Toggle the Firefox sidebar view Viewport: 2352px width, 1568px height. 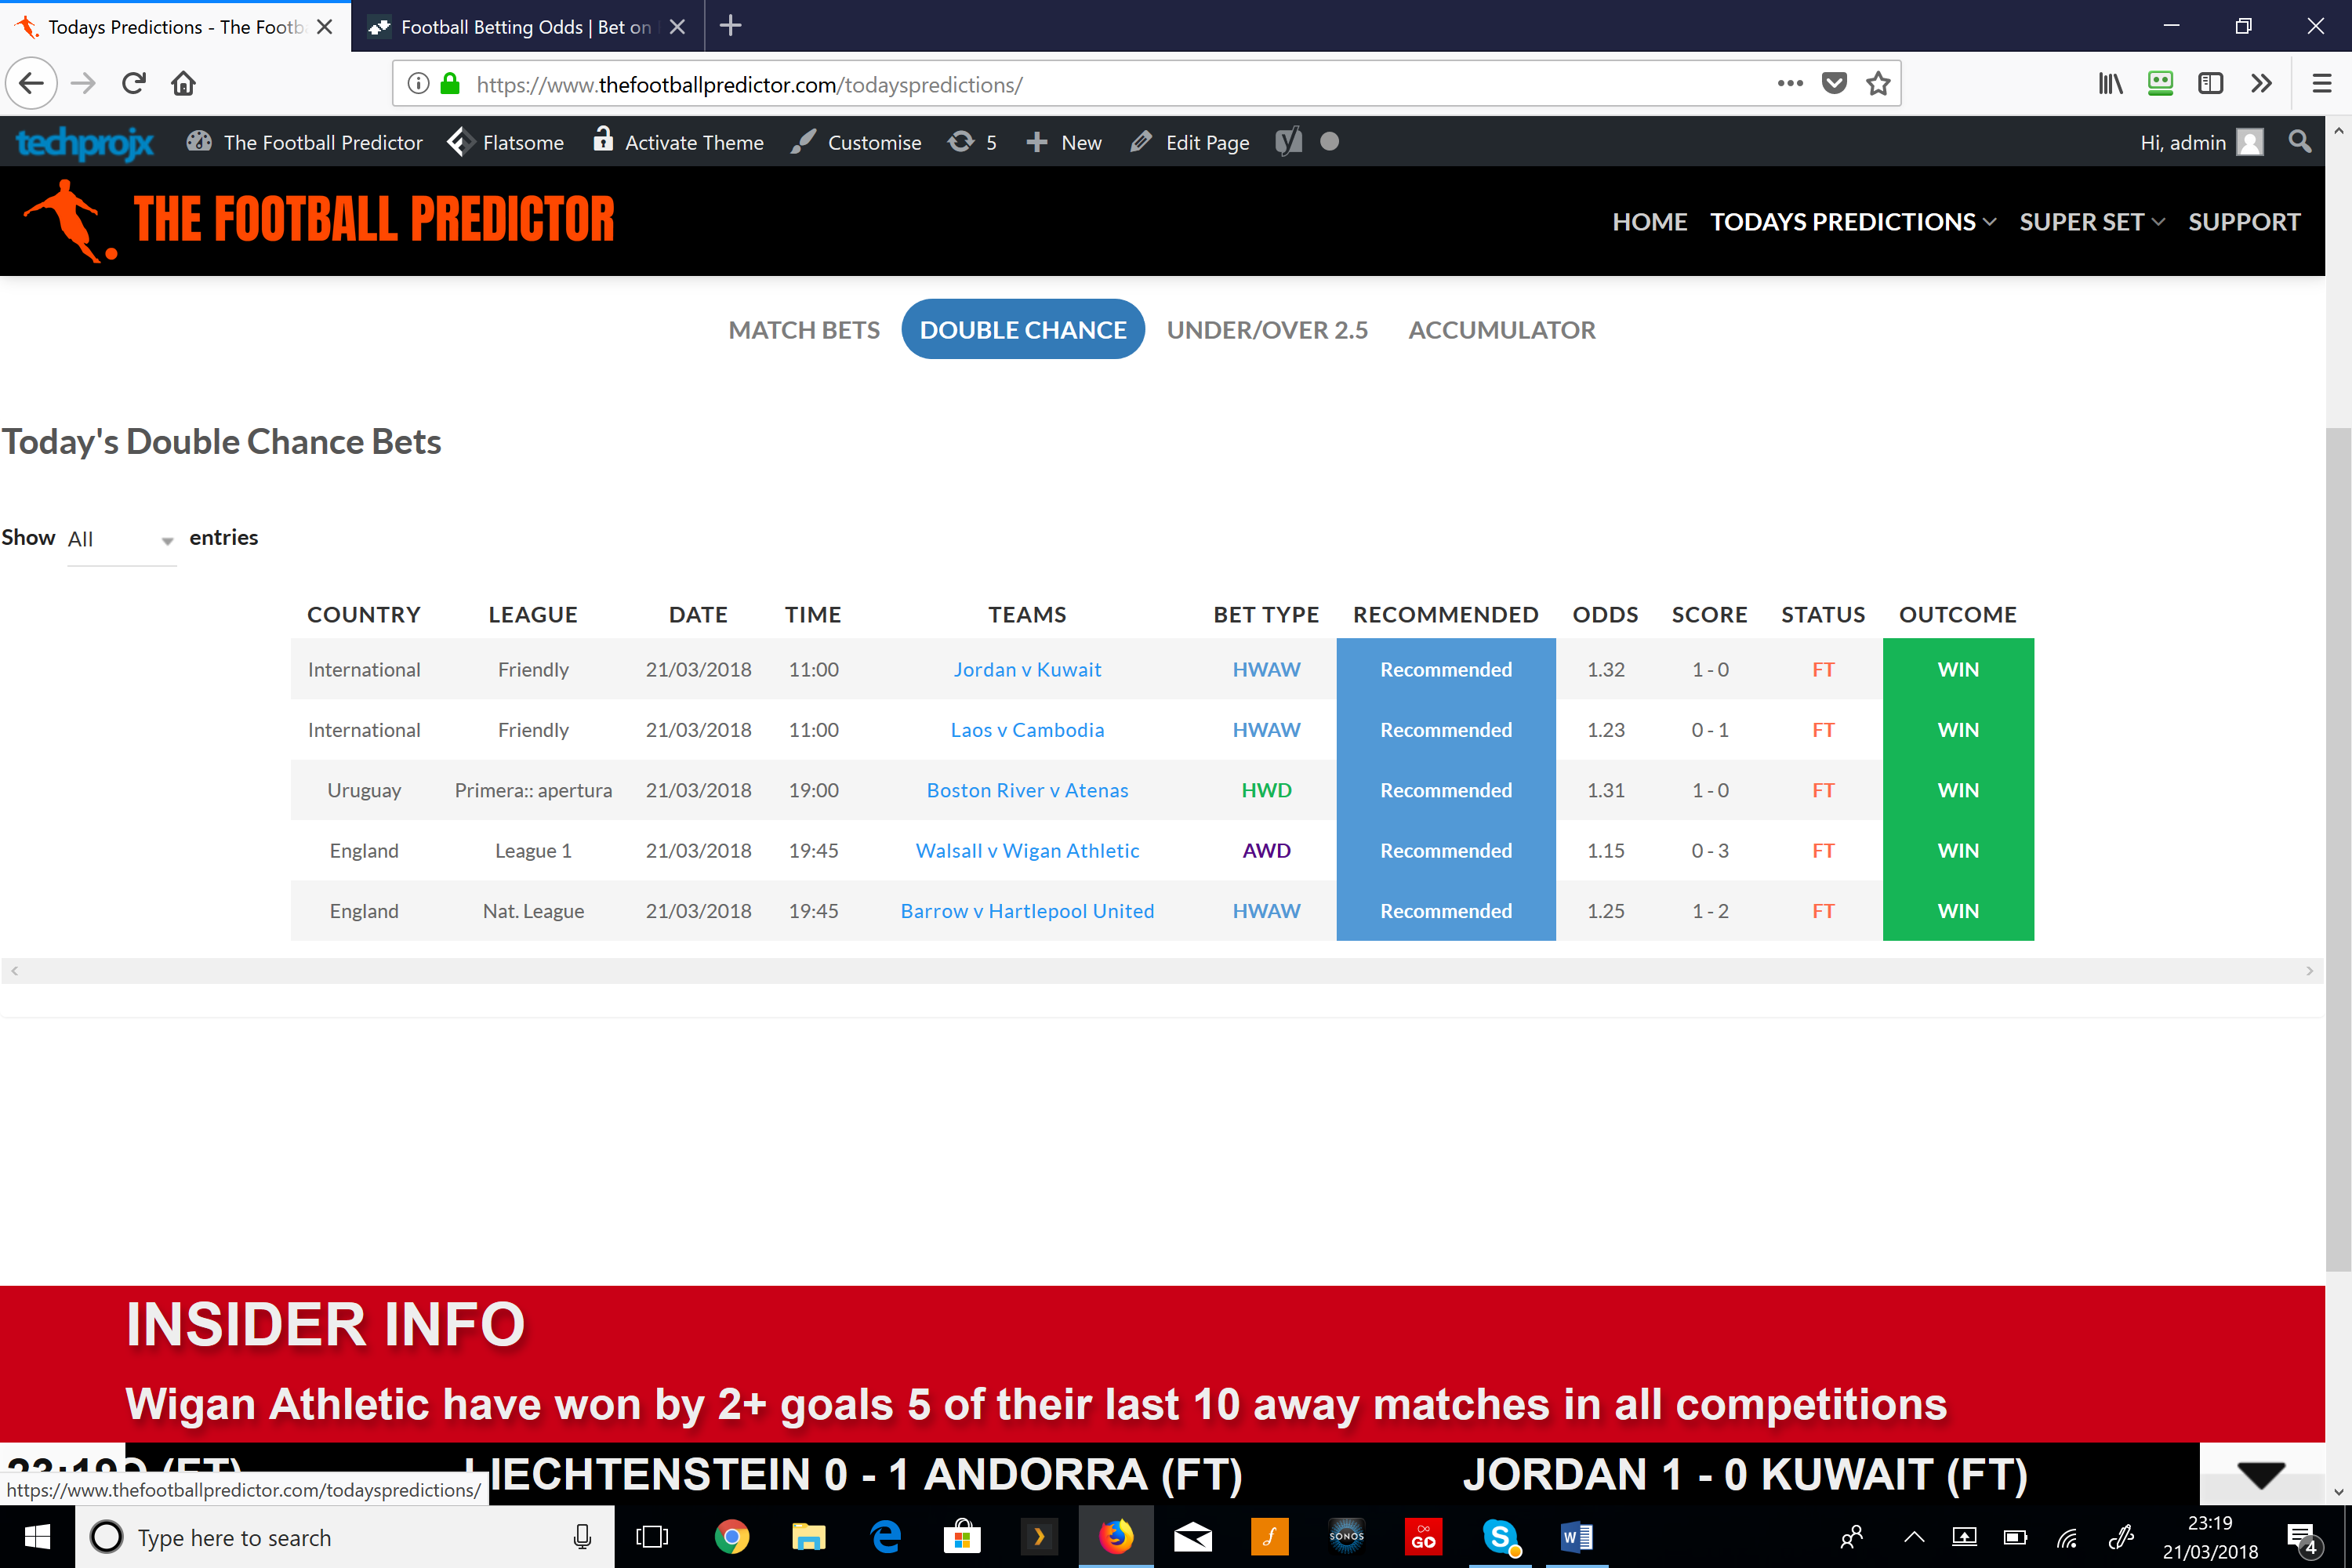(2210, 84)
